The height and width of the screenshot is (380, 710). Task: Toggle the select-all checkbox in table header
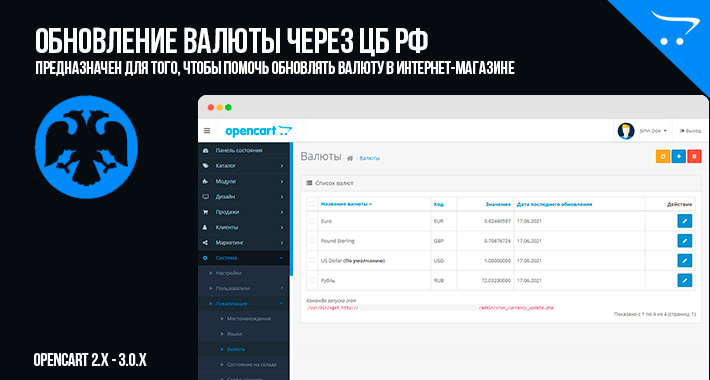(x=312, y=204)
